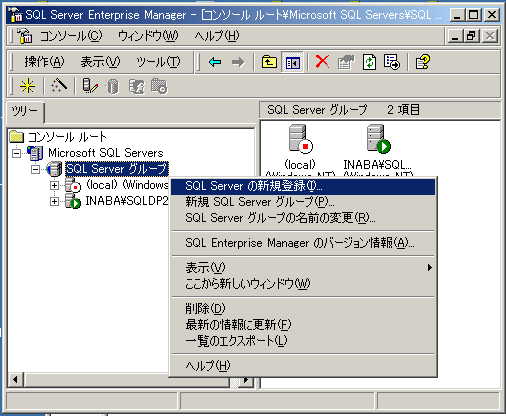The height and width of the screenshot is (416, 506).
Task: Choose ここから新しいウィンドウ(W) entry
Action: (303, 284)
